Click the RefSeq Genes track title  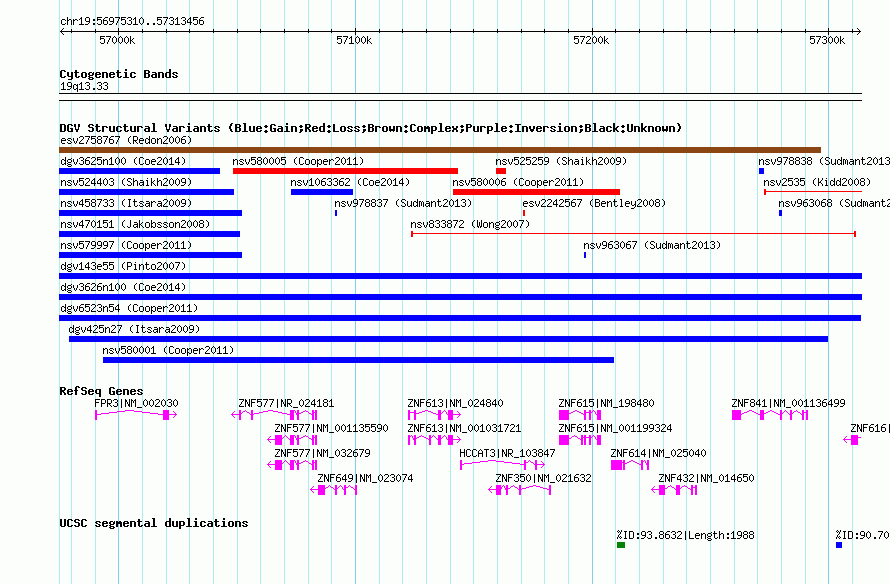click(101, 390)
